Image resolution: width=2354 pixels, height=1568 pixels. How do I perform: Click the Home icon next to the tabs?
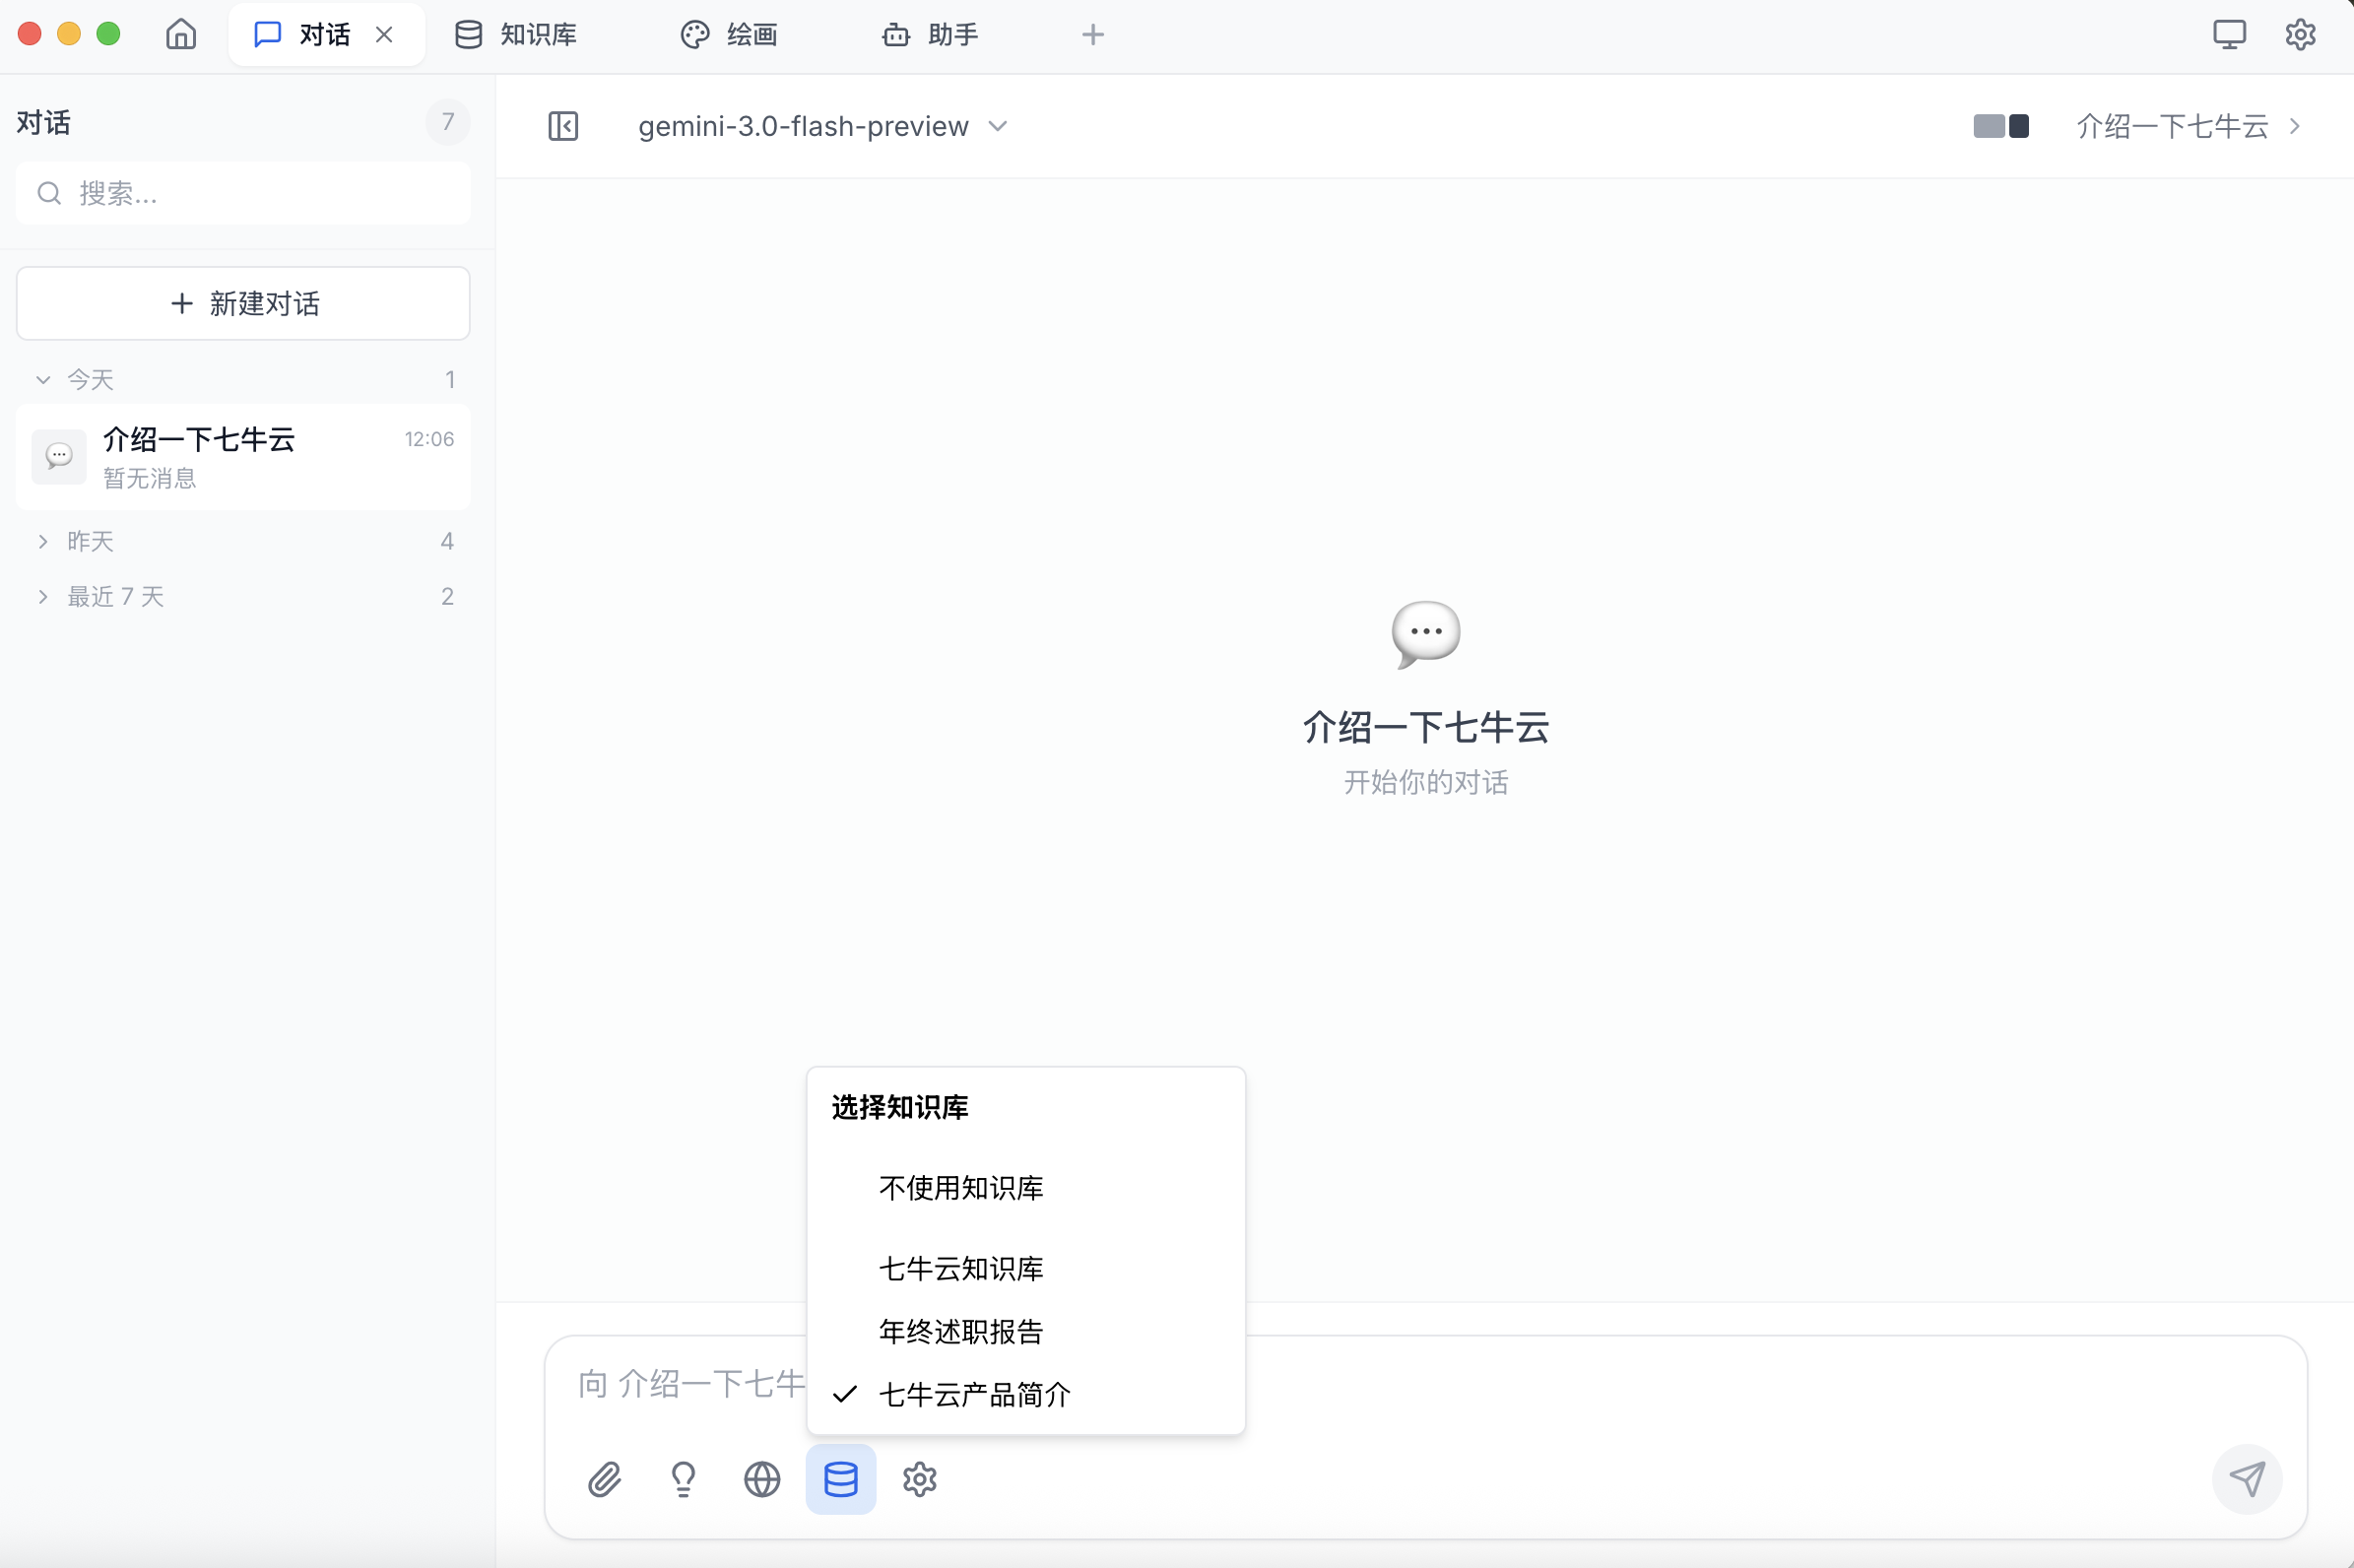[x=181, y=33]
